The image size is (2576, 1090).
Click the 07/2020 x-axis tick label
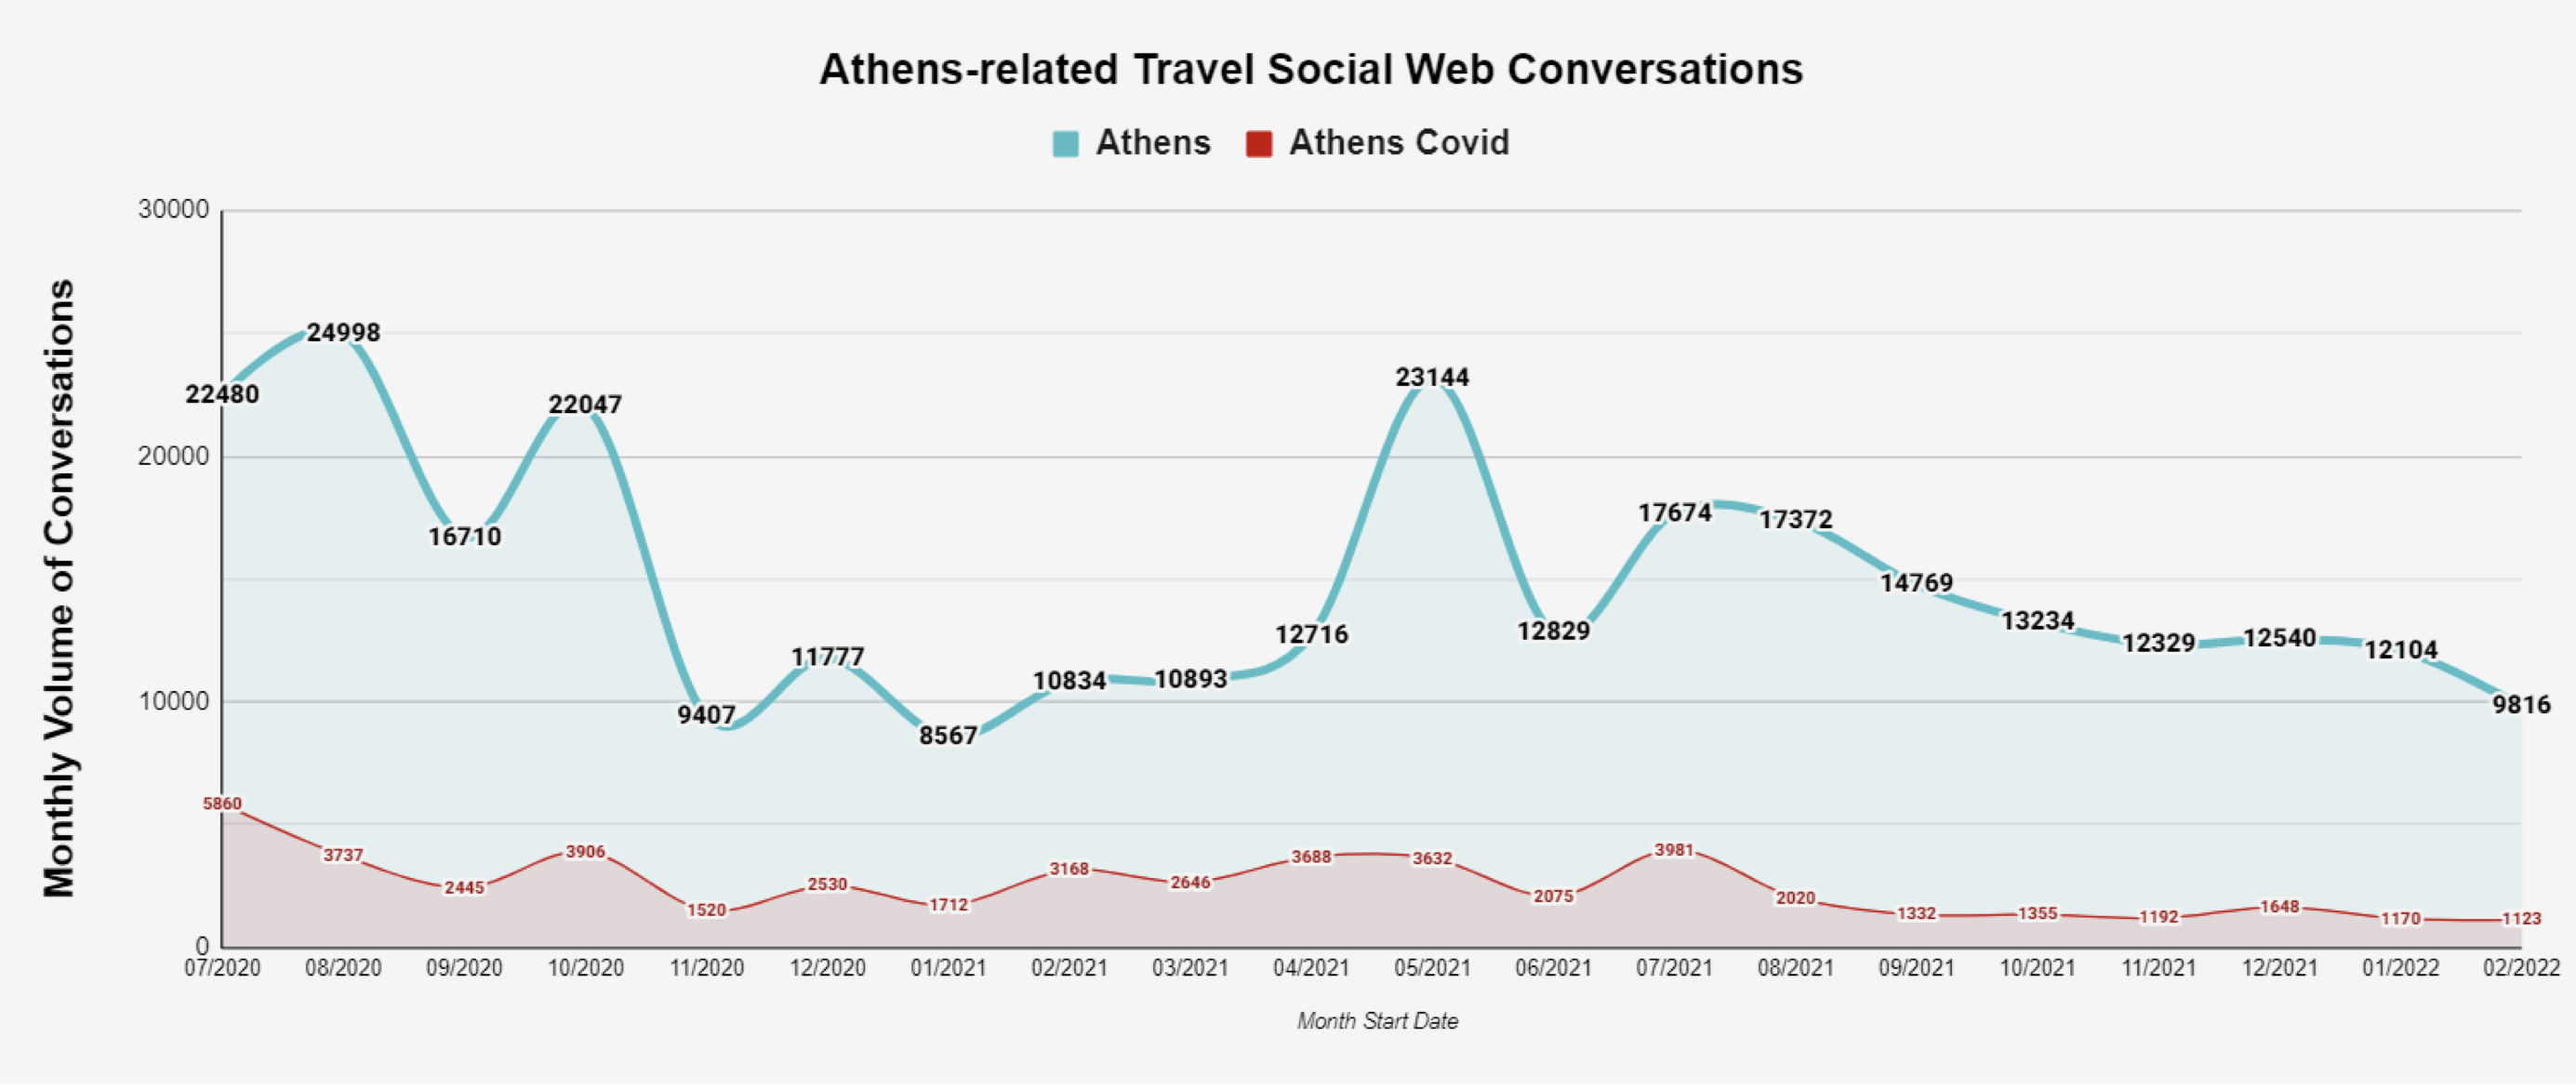[x=222, y=968]
